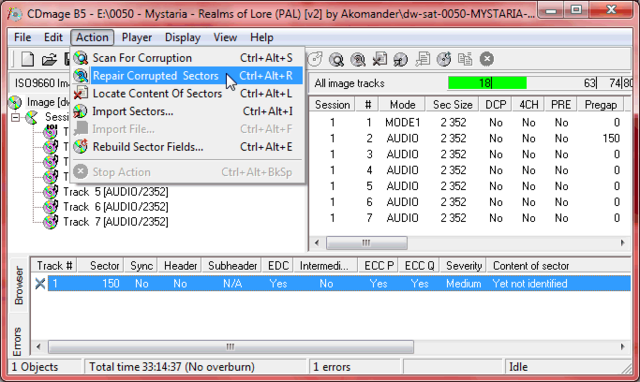Choose Scan For Corruption from Action menu
Image resolution: width=640 pixels, height=382 pixels.
click(187, 58)
